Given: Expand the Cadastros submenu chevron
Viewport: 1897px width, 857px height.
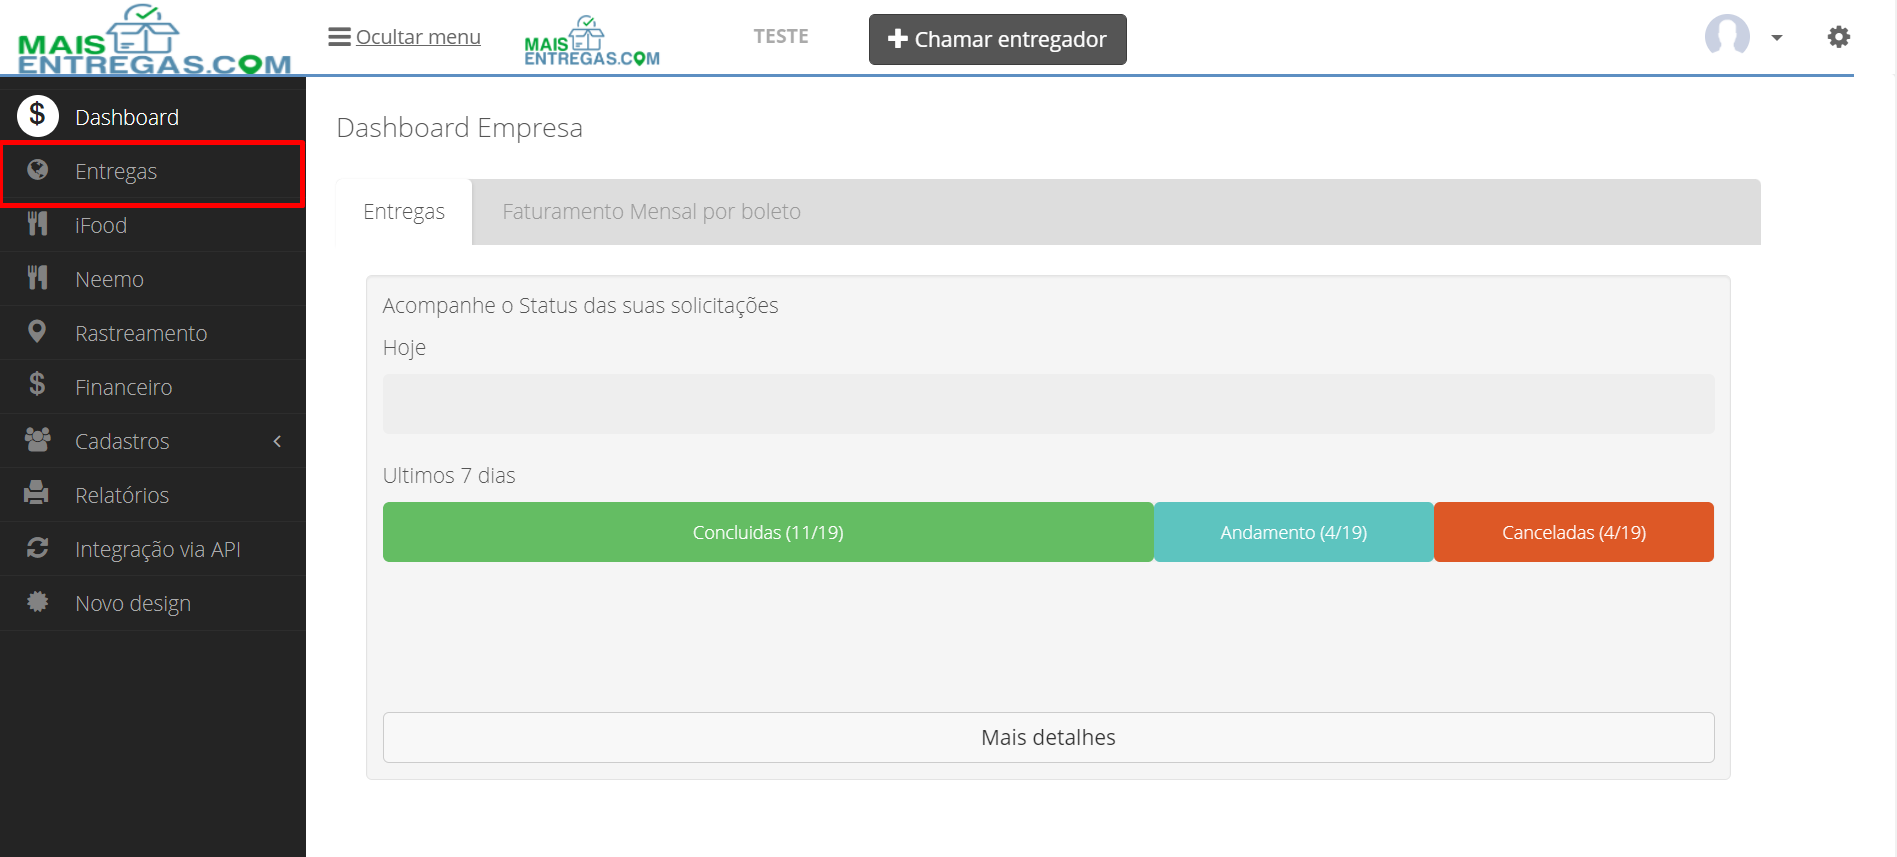Looking at the screenshot, I should [277, 441].
